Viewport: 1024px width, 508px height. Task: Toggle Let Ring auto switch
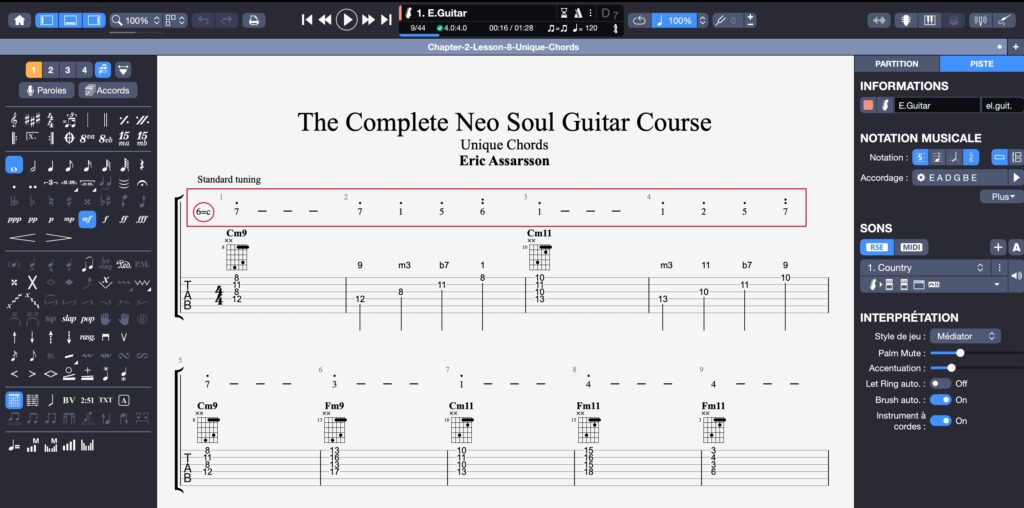point(940,383)
